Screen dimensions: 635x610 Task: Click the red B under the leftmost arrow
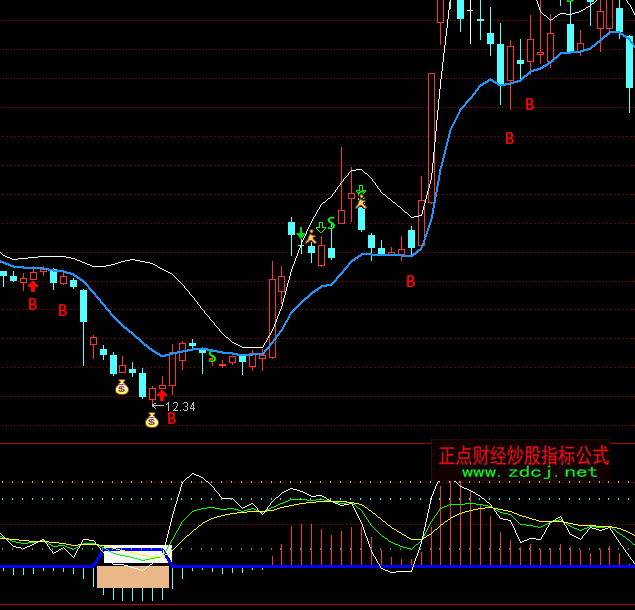click(32, 303)
